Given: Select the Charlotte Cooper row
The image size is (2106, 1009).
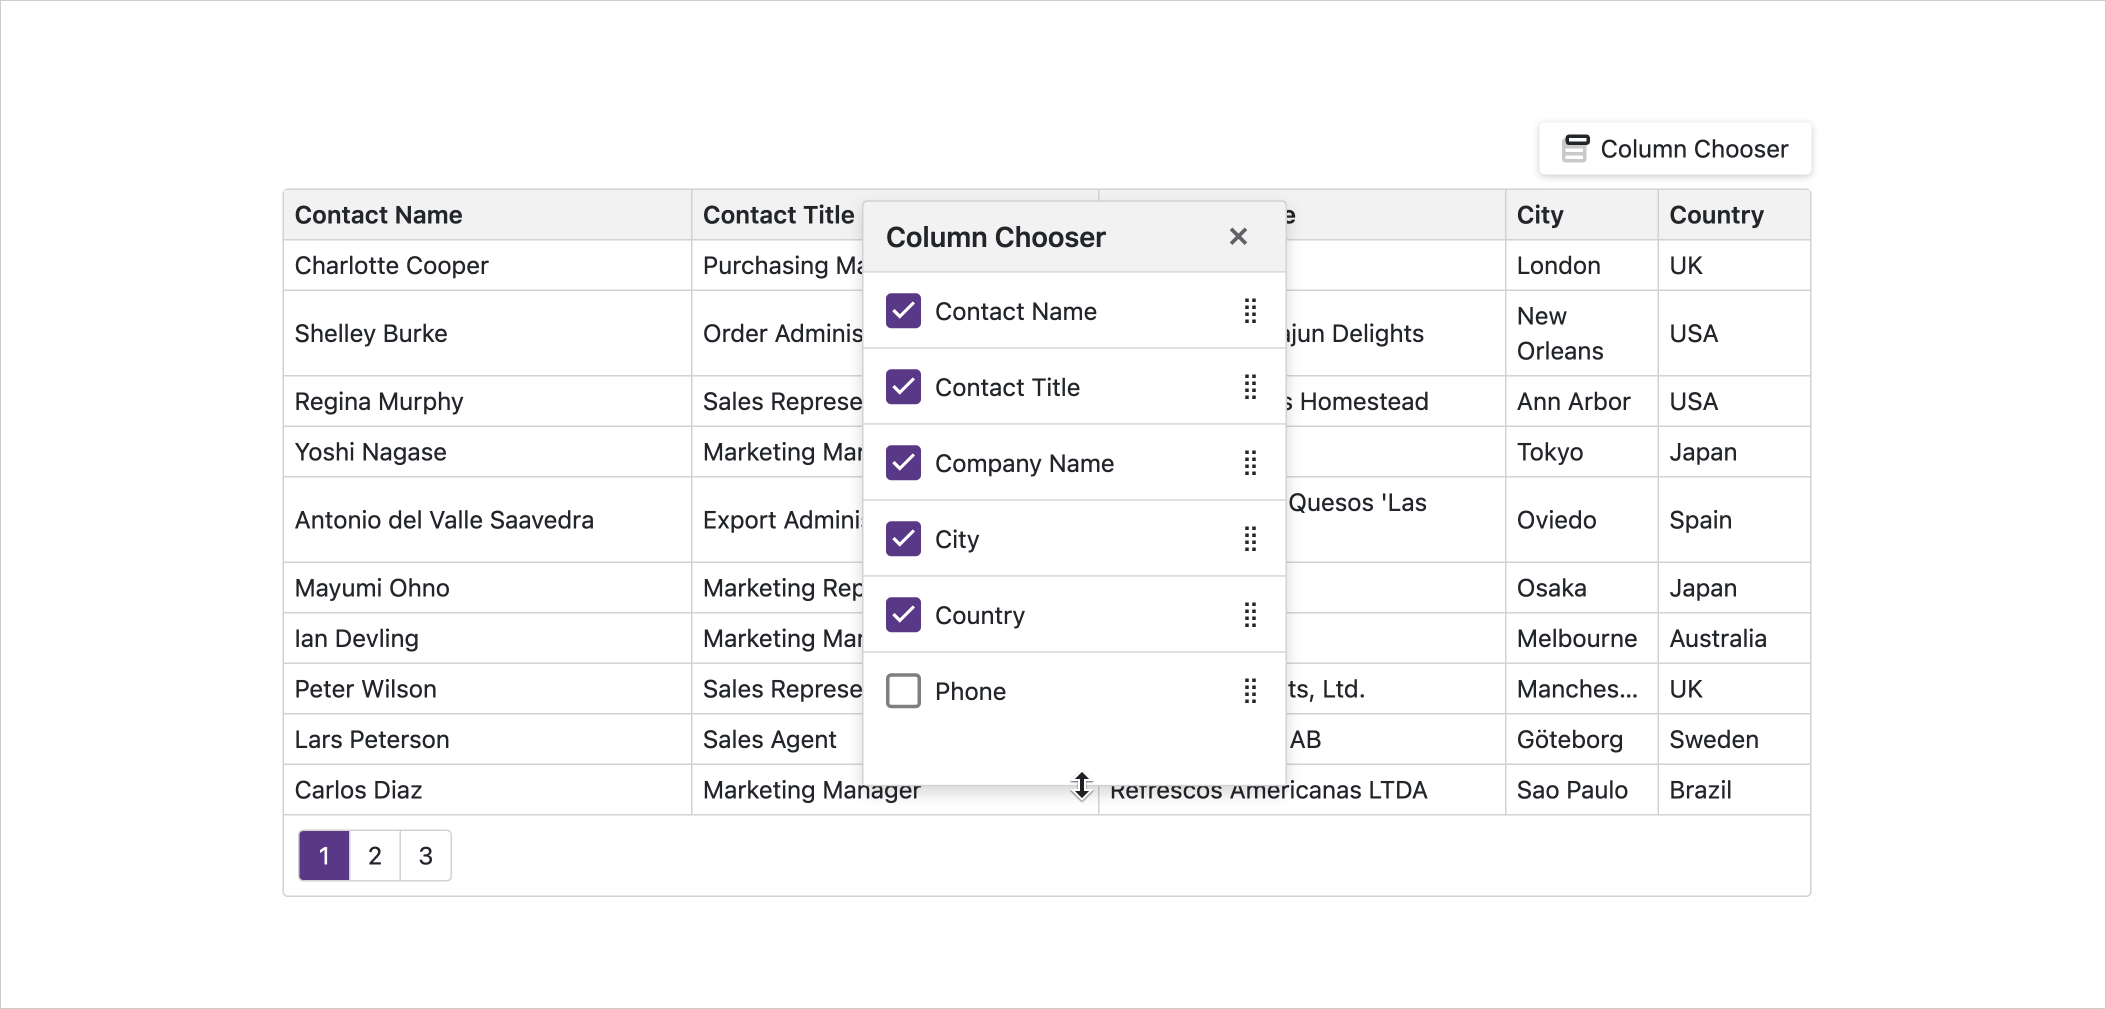Looking at the screenshot, I should click(x=391, y=265).
